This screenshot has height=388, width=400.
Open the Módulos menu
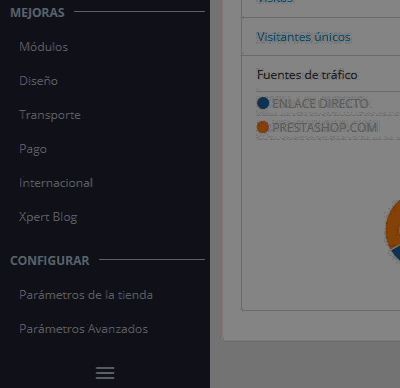[x=43, y=47]
